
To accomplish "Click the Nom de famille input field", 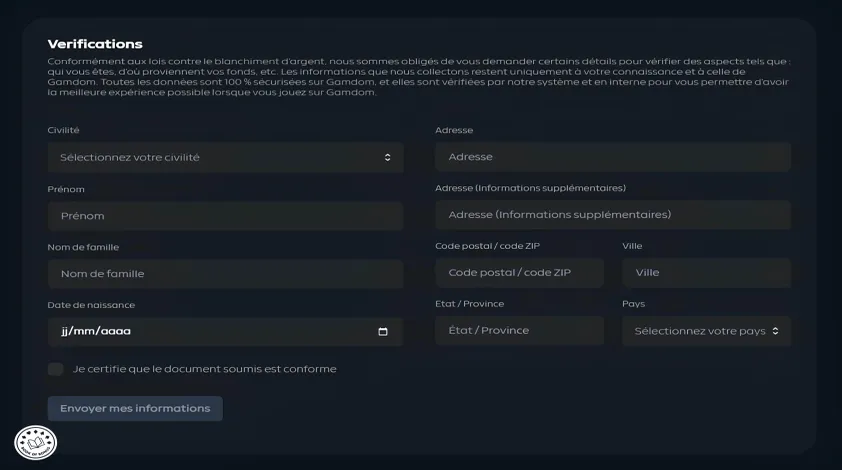I will pyautogui.click(x=226, y=274).
